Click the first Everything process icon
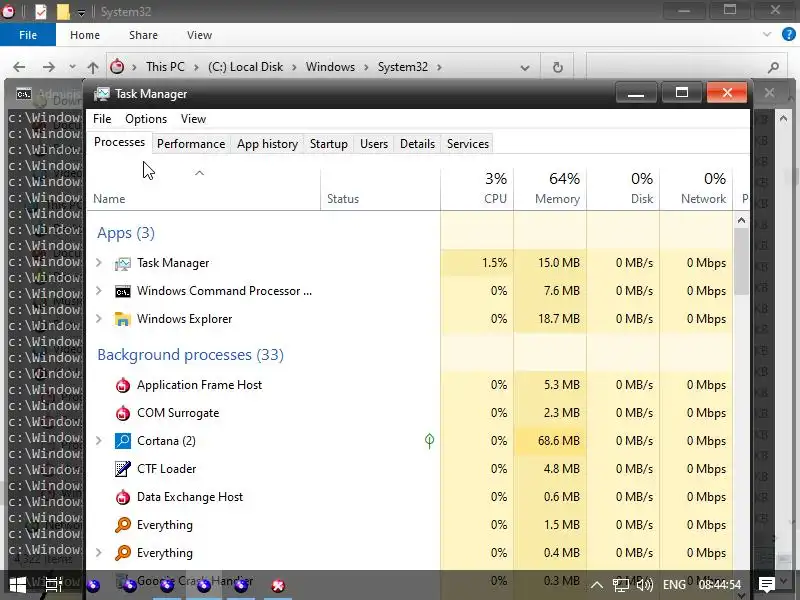The image size is (800, 600). pyautogui.click(x=122, y=524)
